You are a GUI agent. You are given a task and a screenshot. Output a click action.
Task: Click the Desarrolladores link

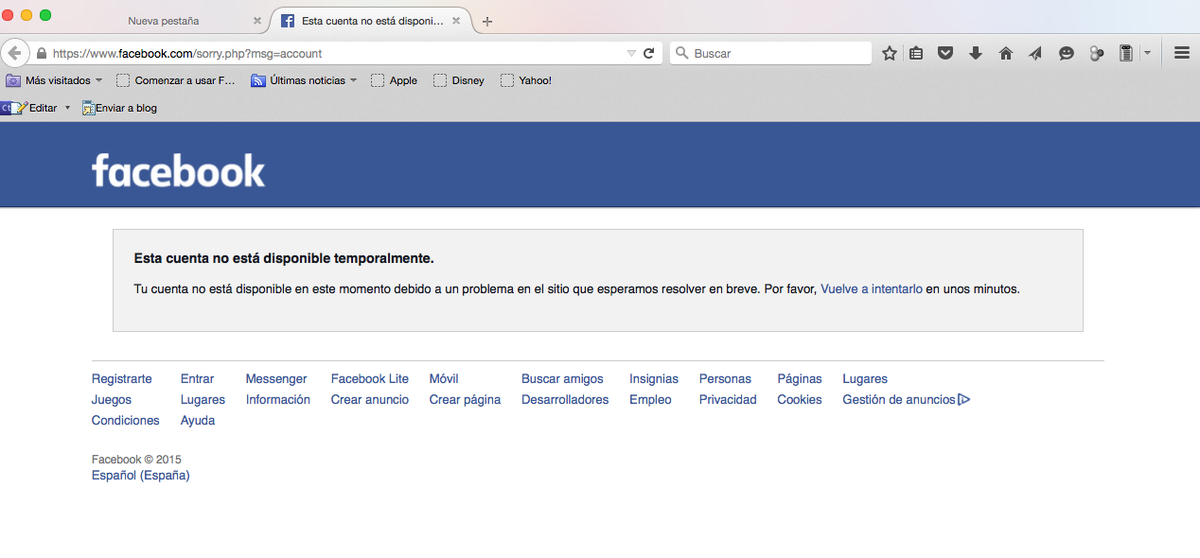(x=565, y=399)
